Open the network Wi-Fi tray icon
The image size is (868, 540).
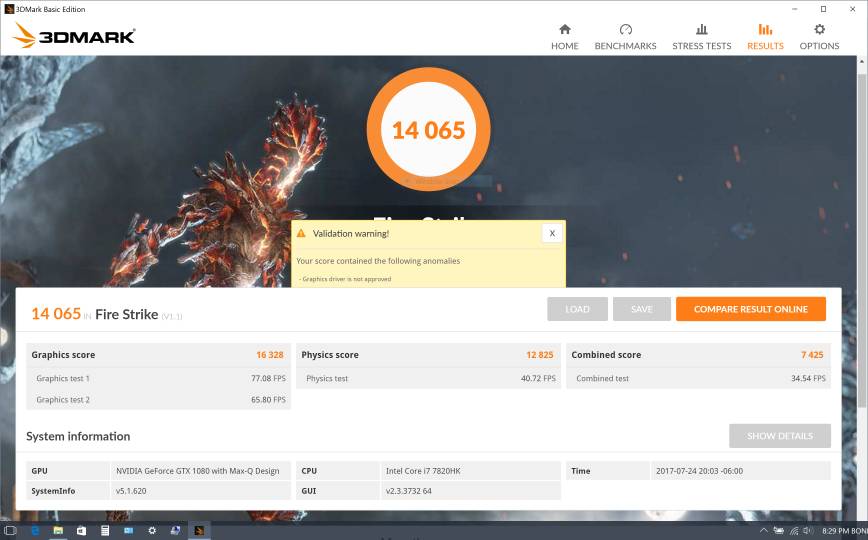pyautogui.click(x=794, y=531)
